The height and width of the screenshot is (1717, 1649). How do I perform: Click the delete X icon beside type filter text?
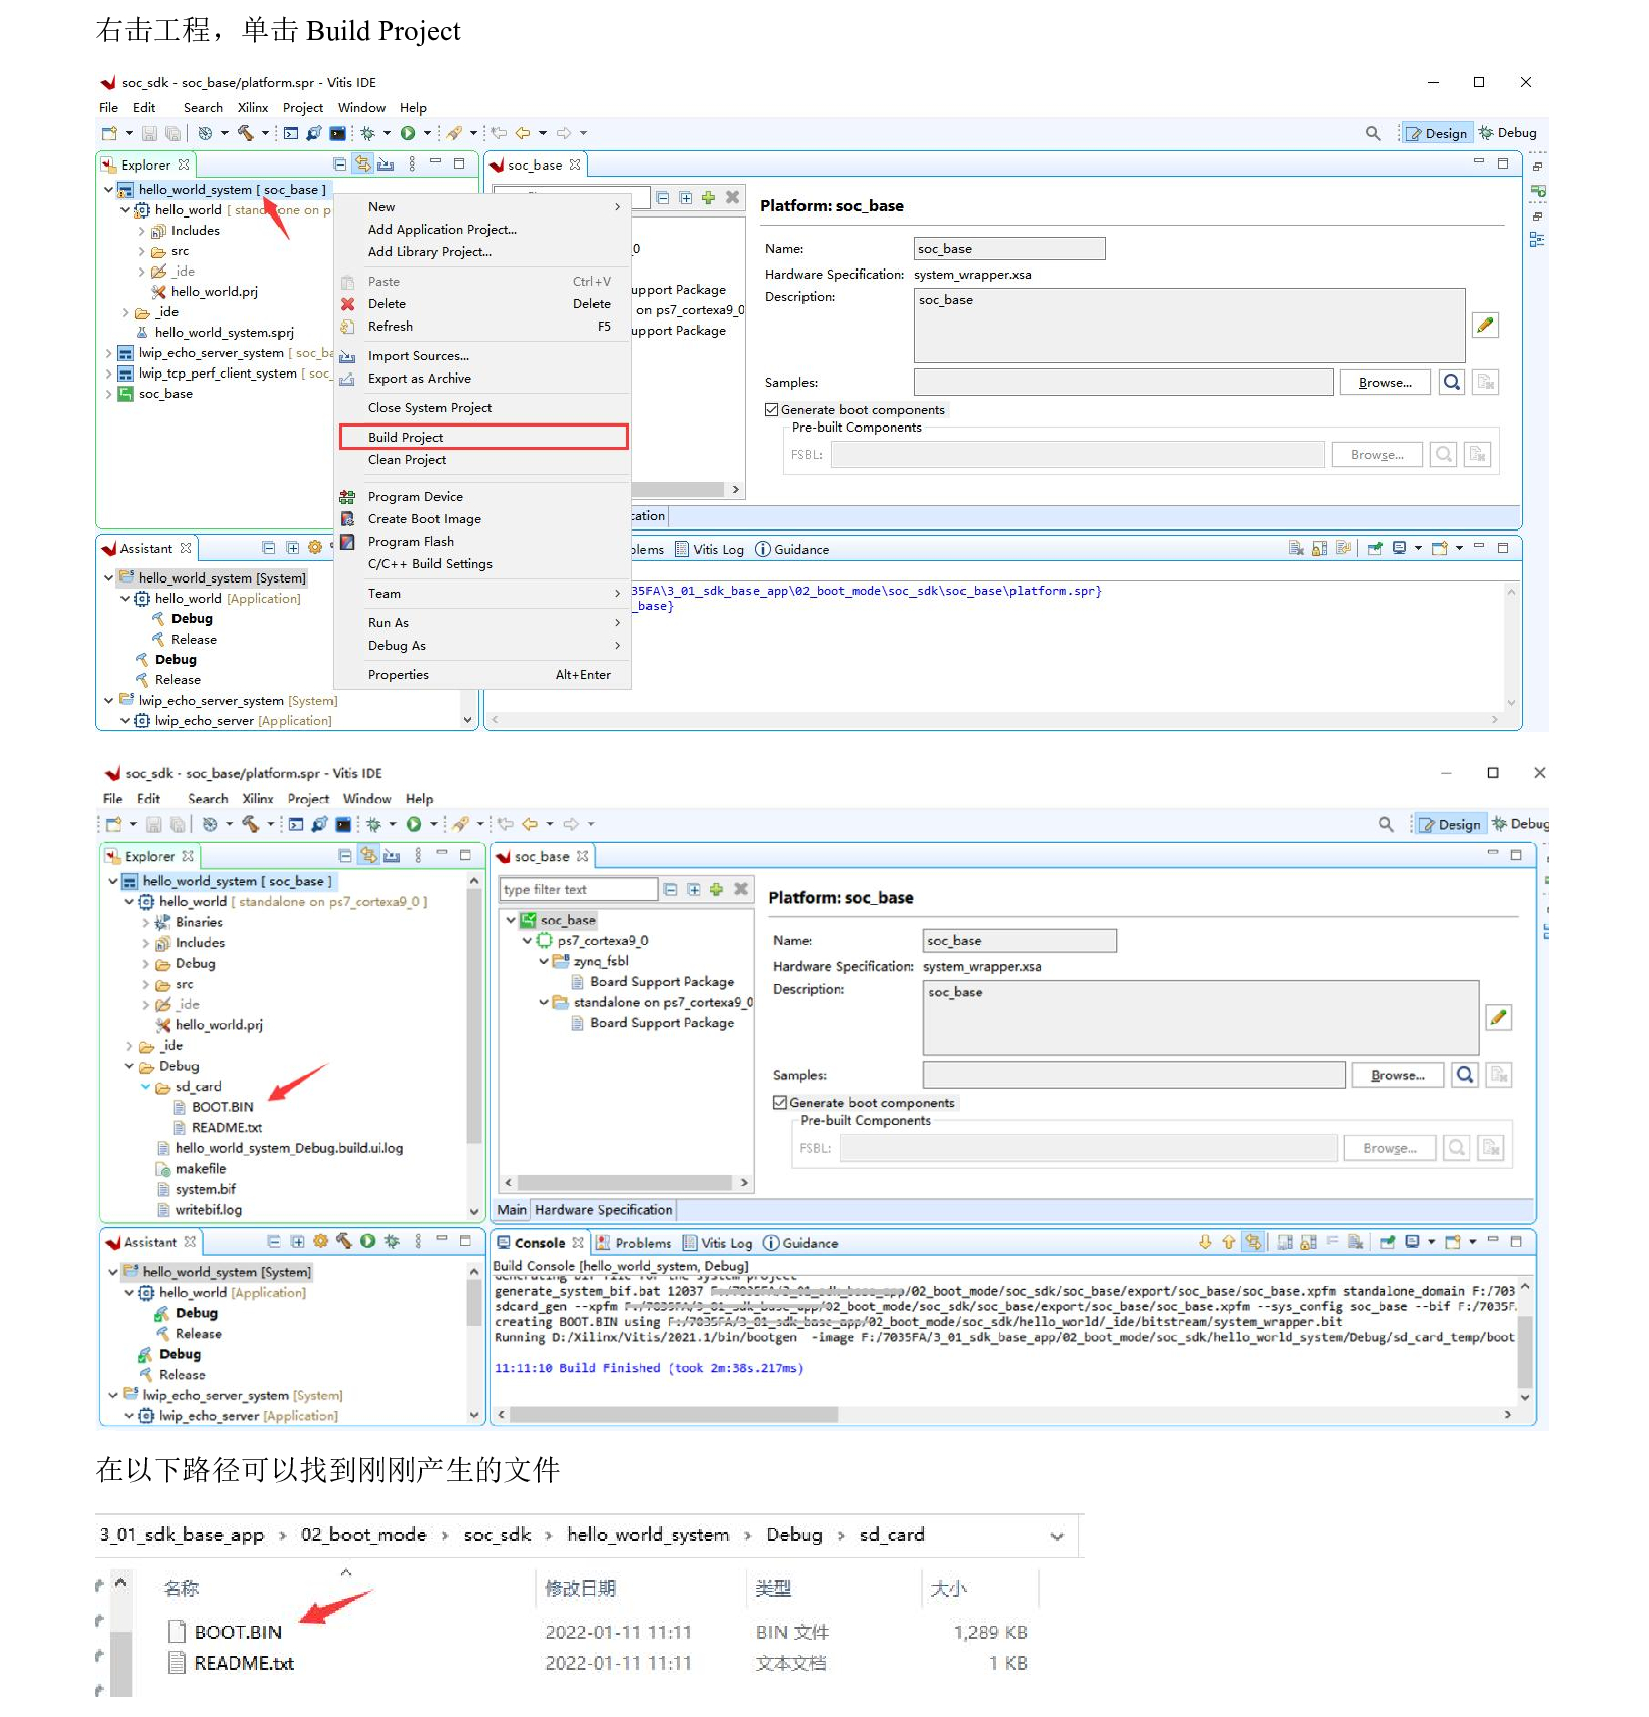click(741, 889)
